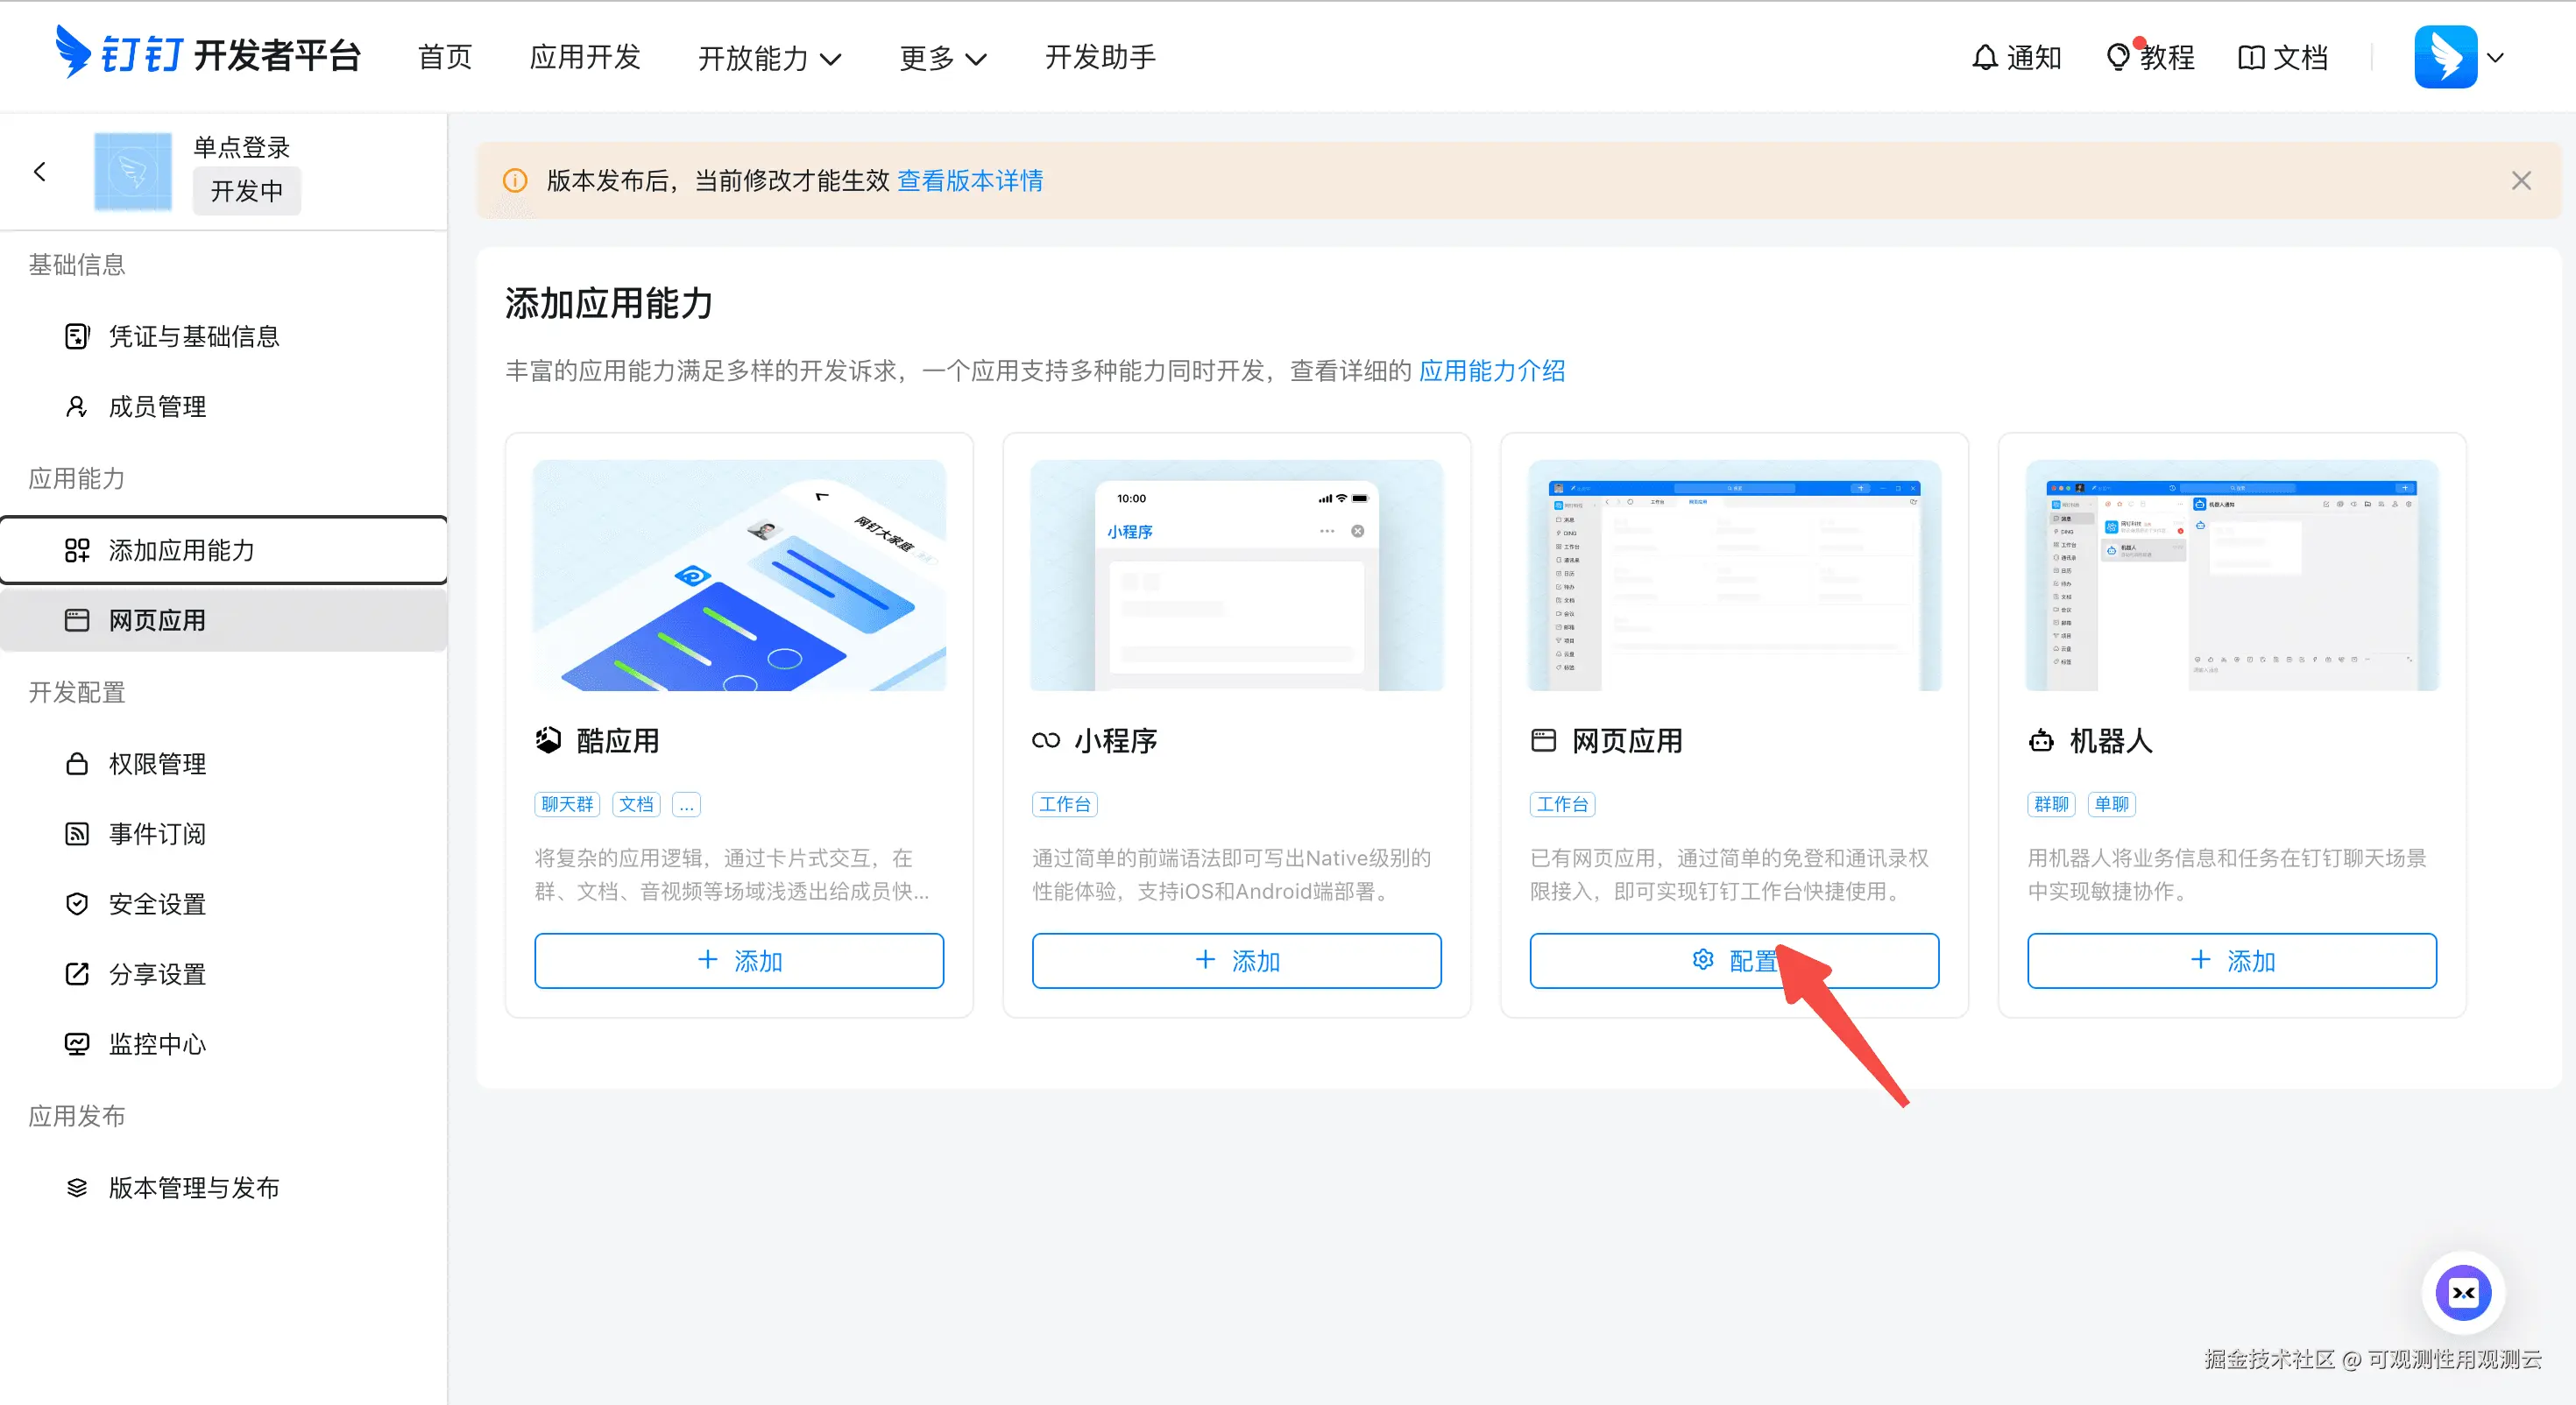Click the notification bell icon
The width and height of the screenshot is (2576, 1405).
pyautogui.click(x=1984, y=58)
